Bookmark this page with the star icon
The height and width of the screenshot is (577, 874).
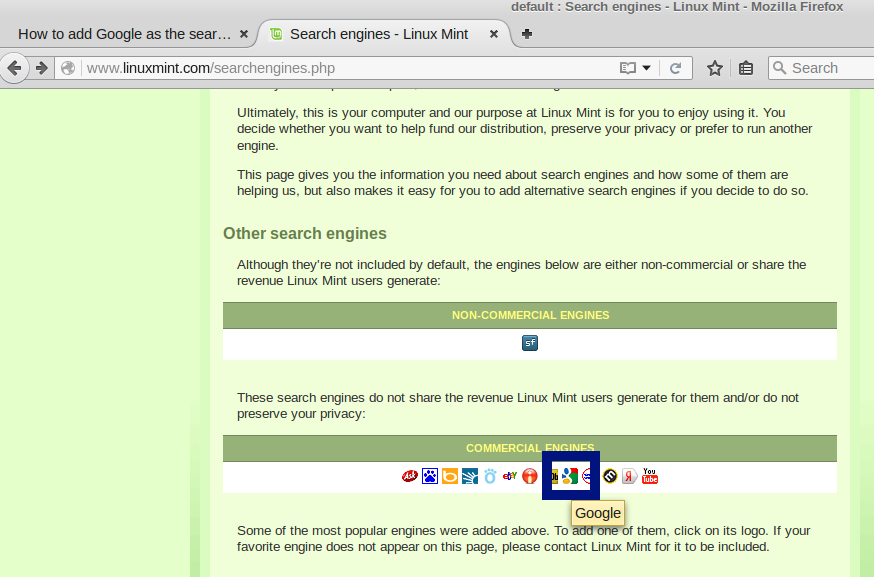(715, 68)
